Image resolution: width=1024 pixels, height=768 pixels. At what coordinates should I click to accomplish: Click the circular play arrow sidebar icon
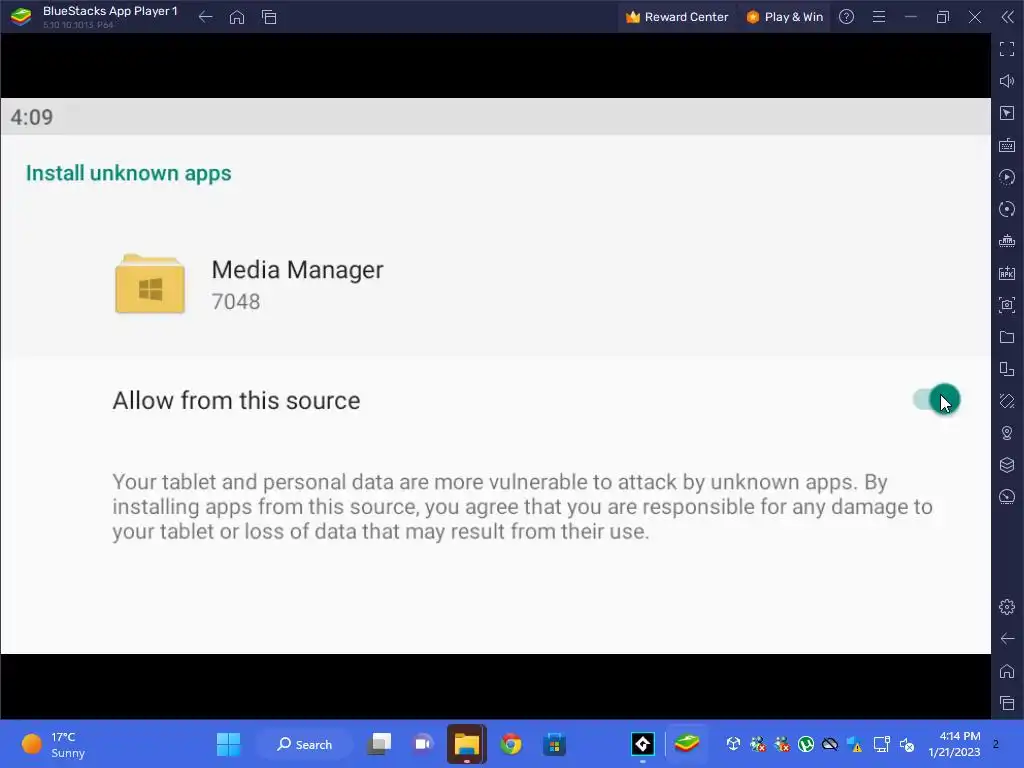click(1007, 177)
